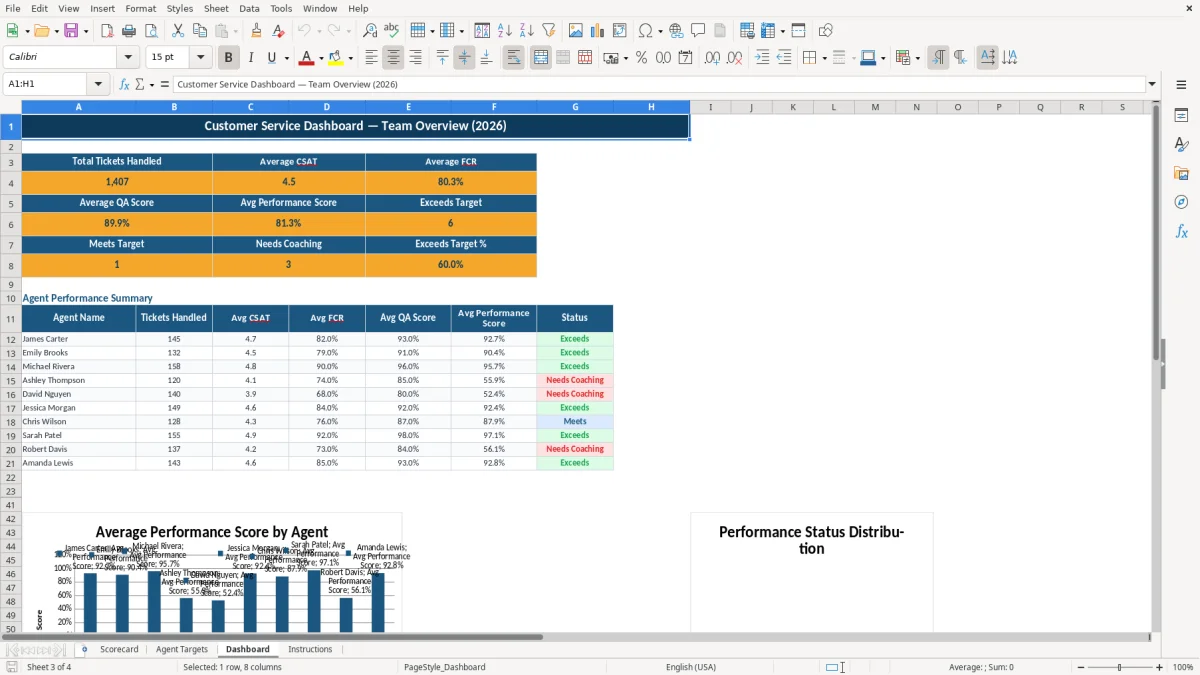Toggle Center Horizontally alignment
This screenshot has width=1200, height=675.
point(393,58)
